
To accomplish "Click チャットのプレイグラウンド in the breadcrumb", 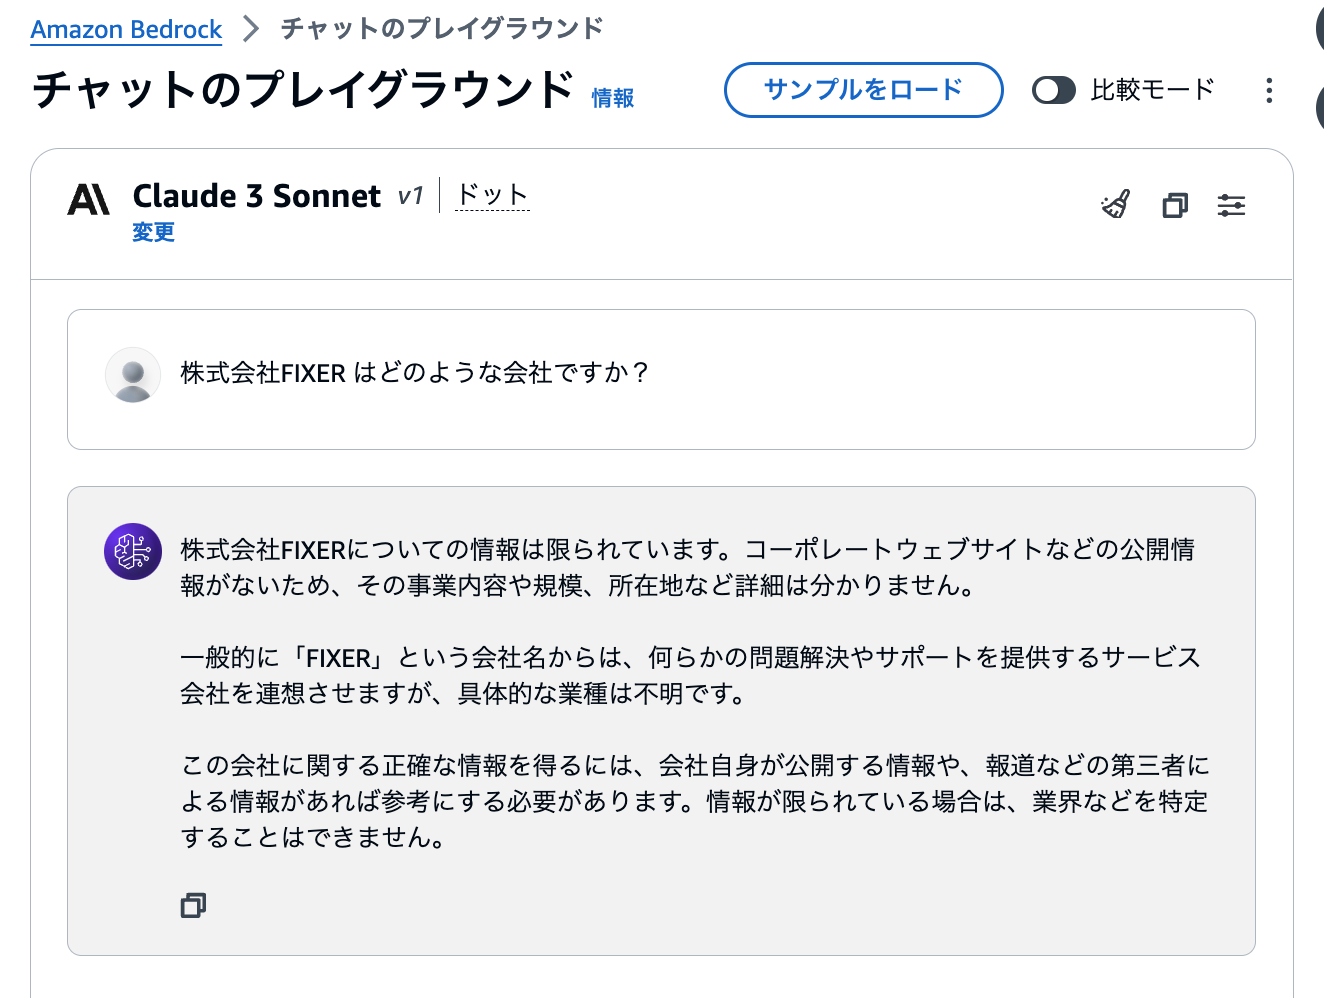I will pyautogui.click(x=442, y=29).
